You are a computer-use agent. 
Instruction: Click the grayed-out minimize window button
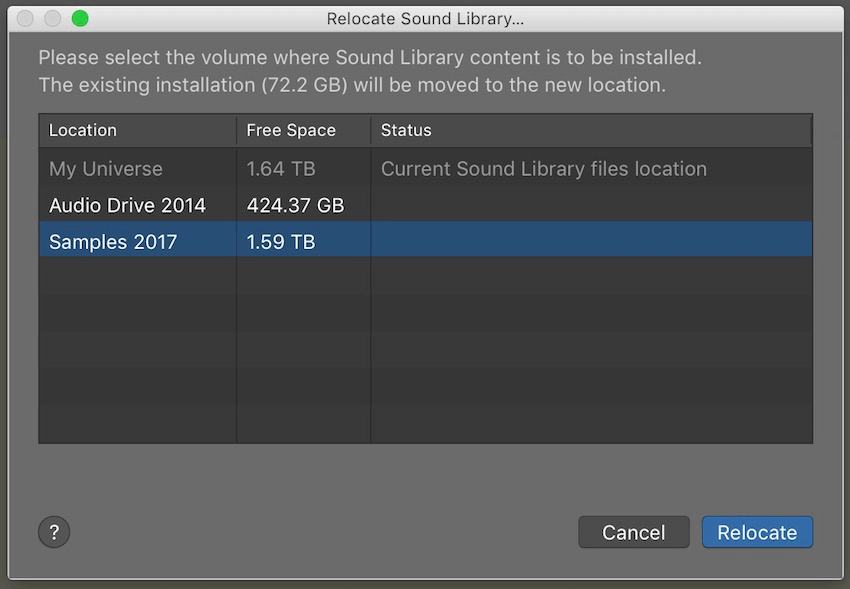(x=53, y=18)
